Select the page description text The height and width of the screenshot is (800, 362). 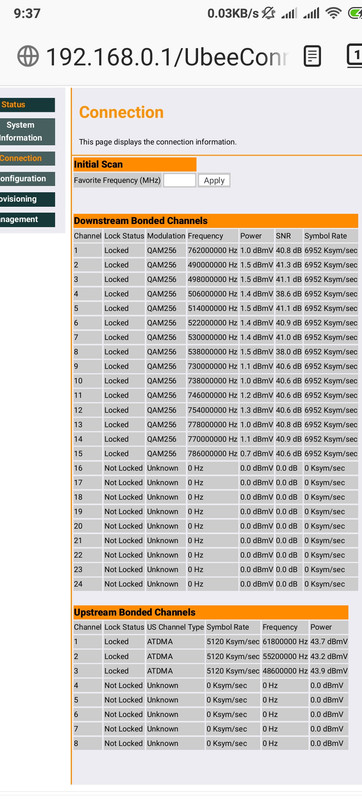[158, 142]
